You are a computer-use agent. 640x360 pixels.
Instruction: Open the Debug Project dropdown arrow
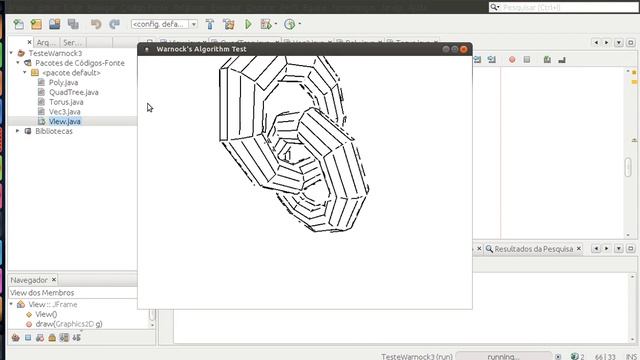(276, 24)
